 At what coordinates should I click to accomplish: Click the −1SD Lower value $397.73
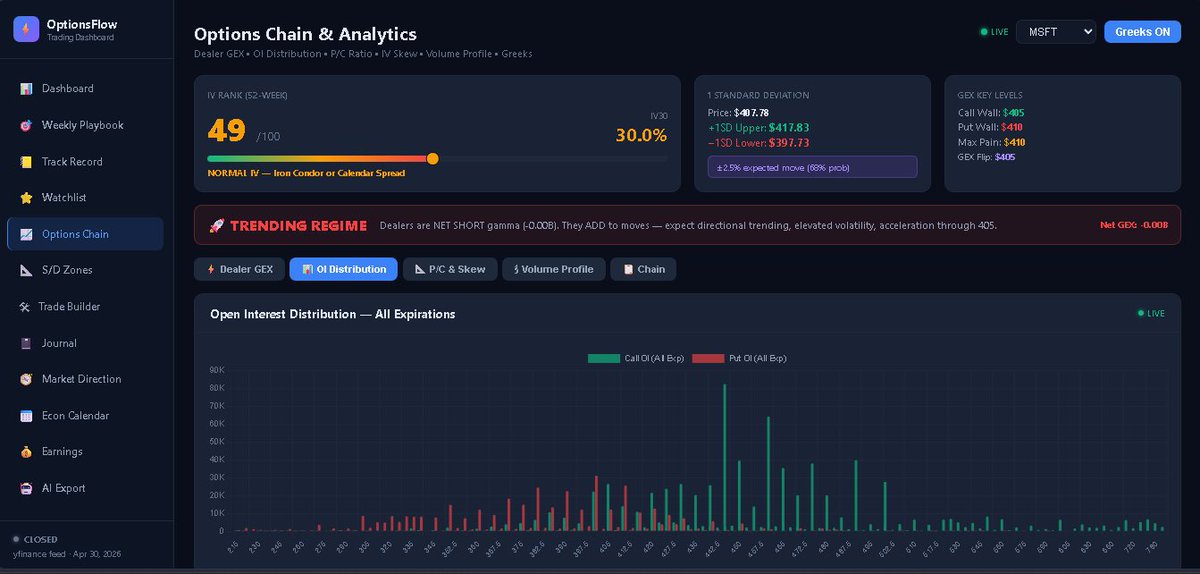tap(789, 143)
